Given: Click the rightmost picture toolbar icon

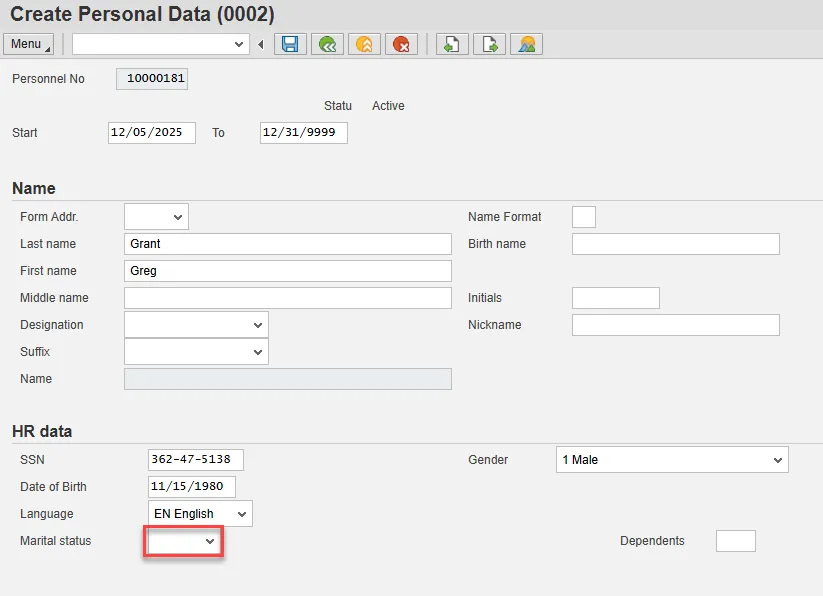Looking at the screenshot, I should coord(526,44).
